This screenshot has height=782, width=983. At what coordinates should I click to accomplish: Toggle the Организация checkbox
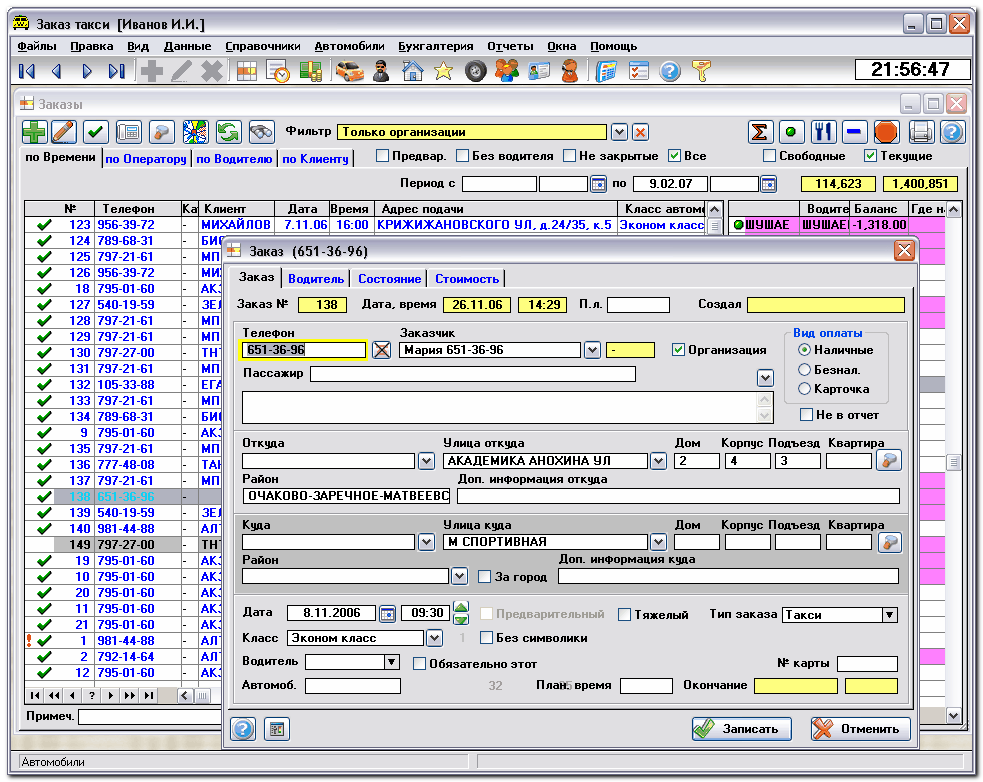(x=679, y=350)
